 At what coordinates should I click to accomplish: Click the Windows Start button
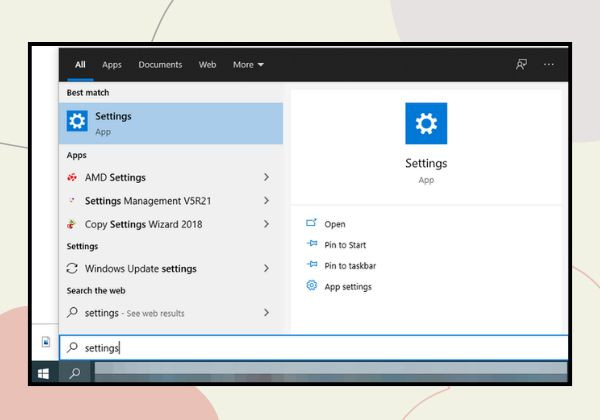(x=44, y=374)
